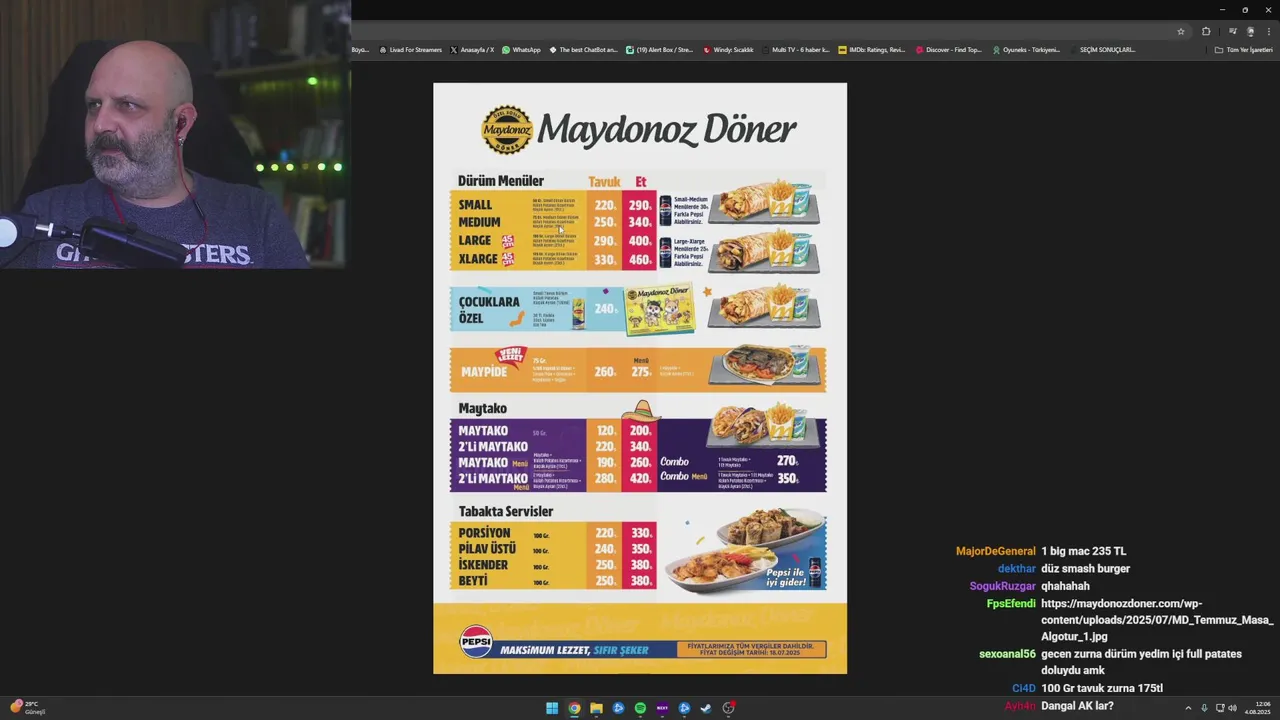Viewport: 1280px width, 720px height.
Task: Click chat username FpsEfendi
Action: 1011,604
